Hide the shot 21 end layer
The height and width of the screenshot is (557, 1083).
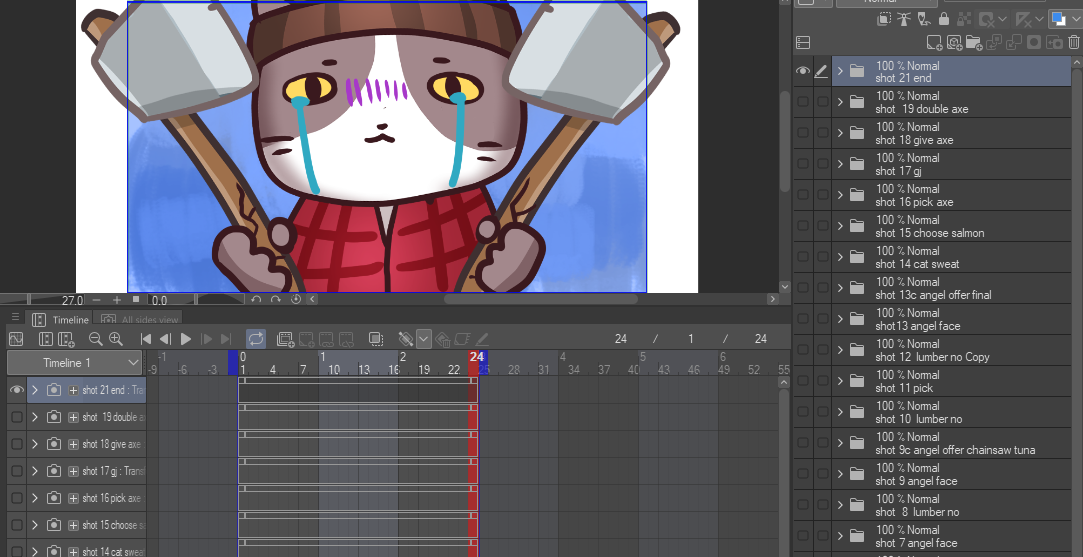(x=802, y=71)
